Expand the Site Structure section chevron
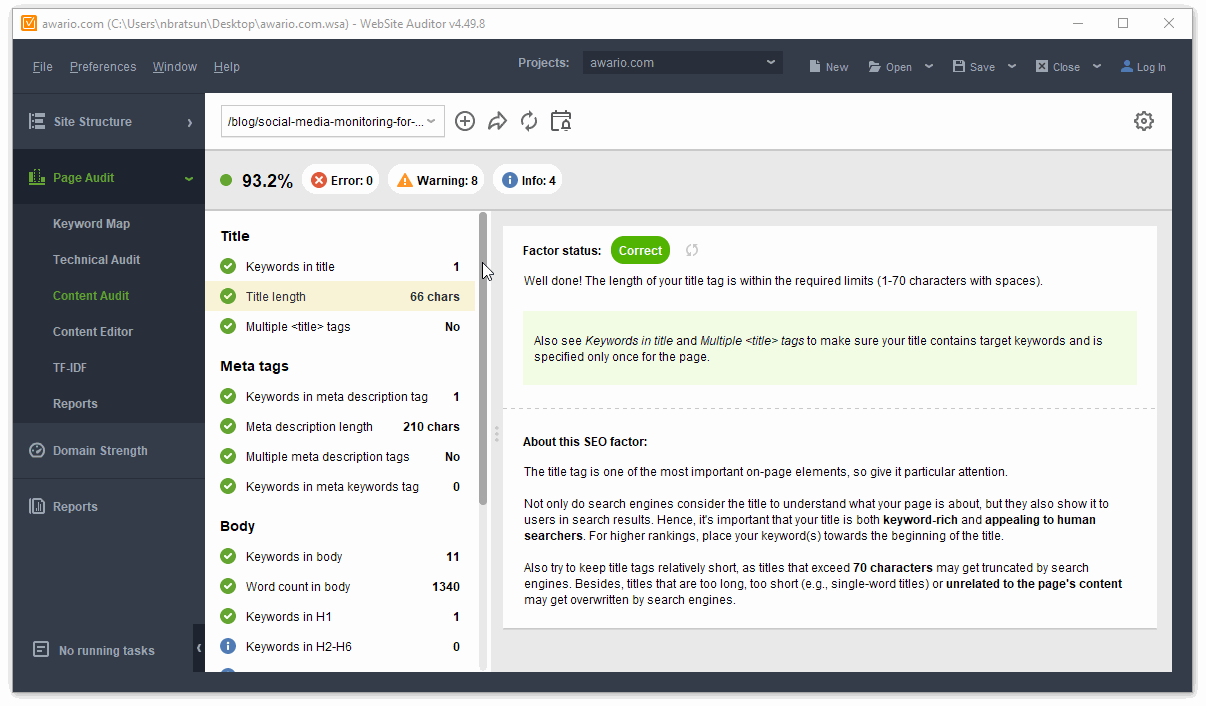This screenshot has width=1206, height=706. (189, 122)
